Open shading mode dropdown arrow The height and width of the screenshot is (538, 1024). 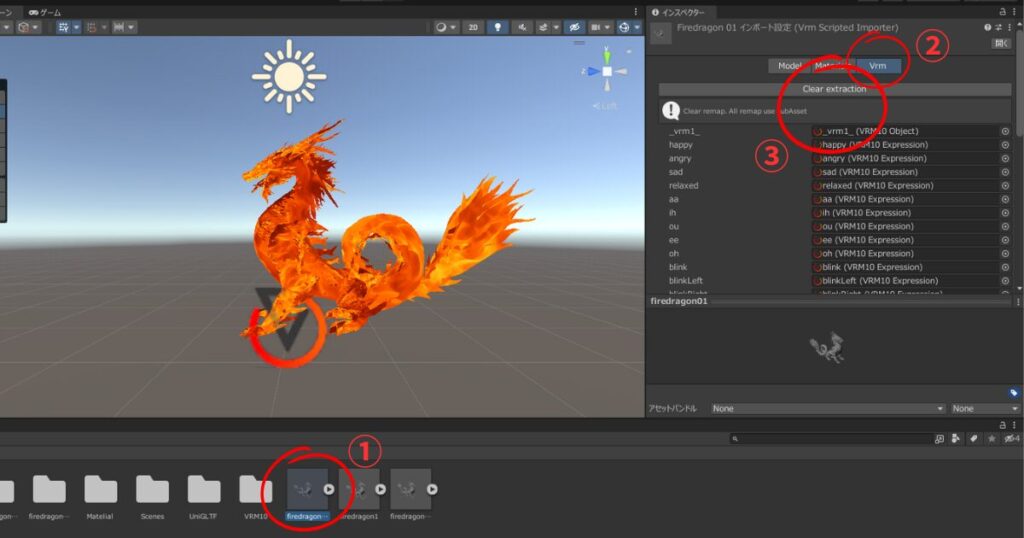(x=453, y=27)
